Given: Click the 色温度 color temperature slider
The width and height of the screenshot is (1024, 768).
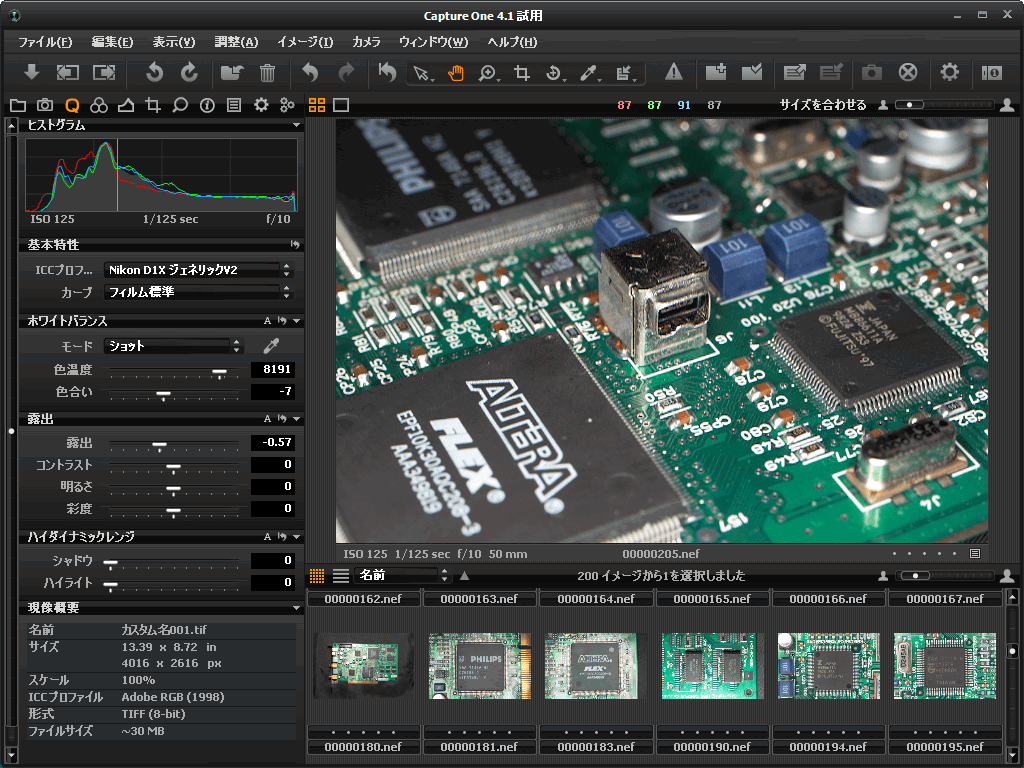Looking at the screenshot, I should (174, 372).
